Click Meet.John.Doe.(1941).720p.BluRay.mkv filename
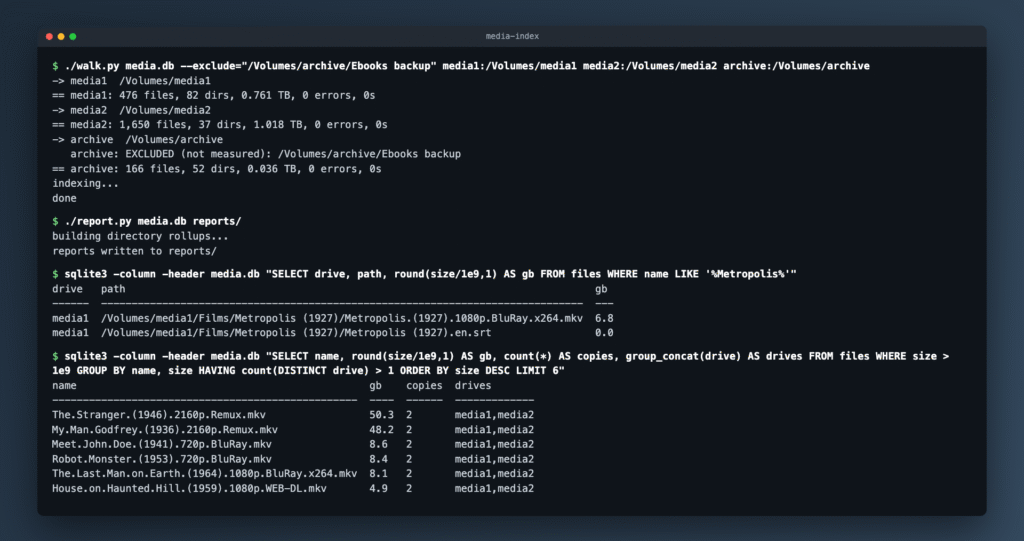This screenshot has width=1024, height=541. [x=162, y=444]
